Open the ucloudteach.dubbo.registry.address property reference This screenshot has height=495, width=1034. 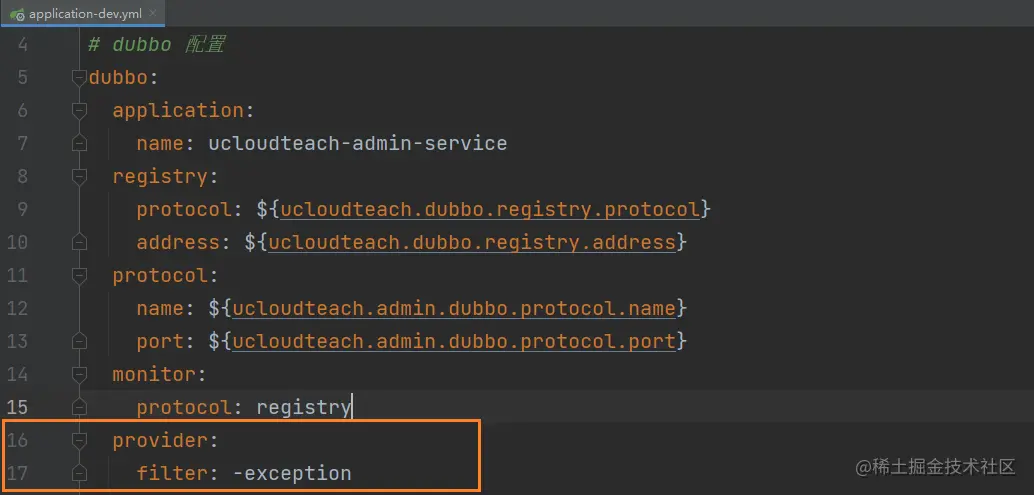pyautogui.click(x=471, y=242)
